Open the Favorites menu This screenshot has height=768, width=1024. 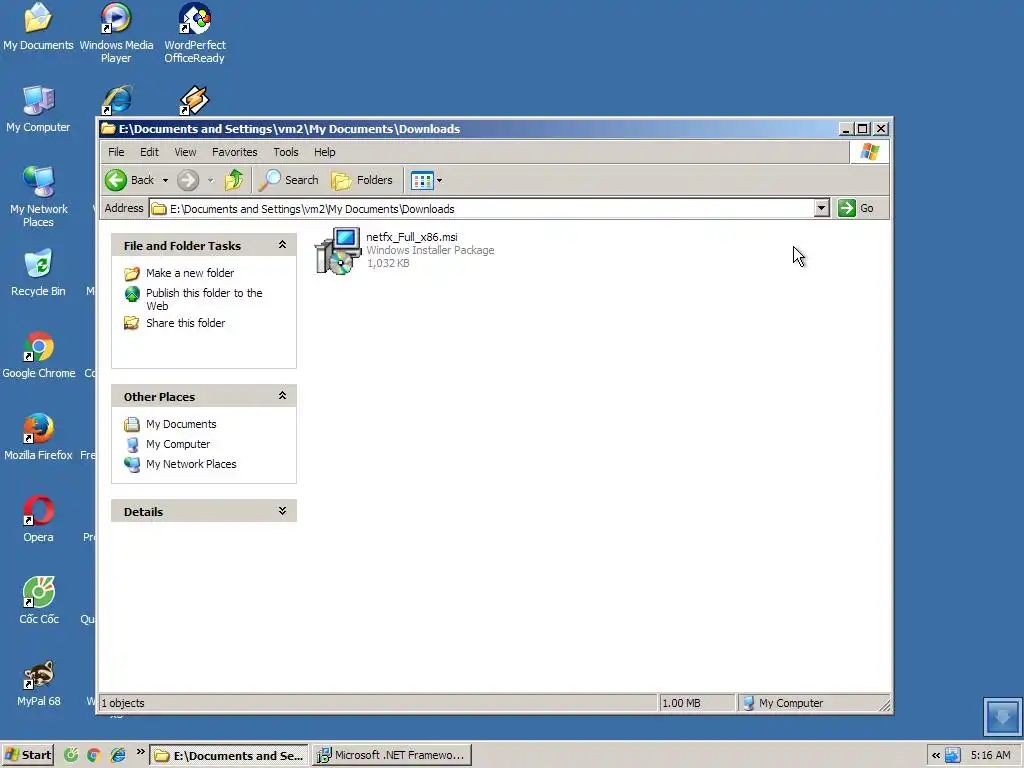pyautogui.click(x=234, y=152)
